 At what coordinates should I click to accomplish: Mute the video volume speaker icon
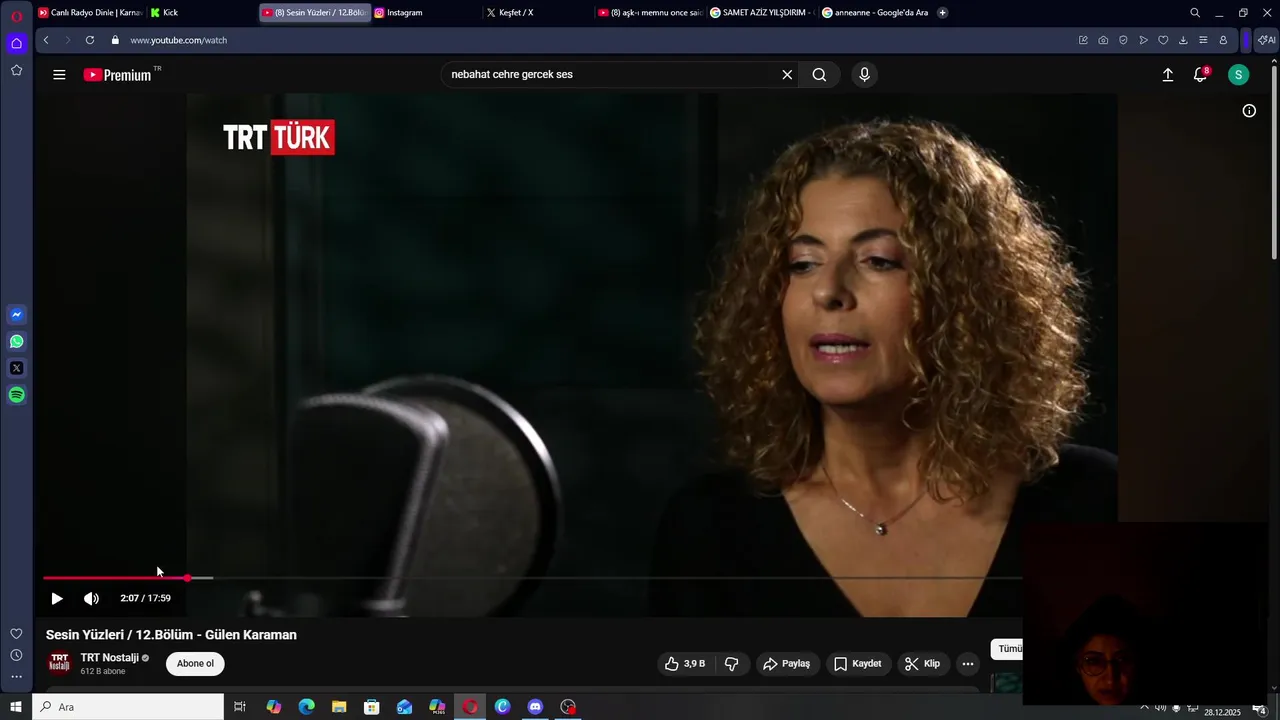91,598
